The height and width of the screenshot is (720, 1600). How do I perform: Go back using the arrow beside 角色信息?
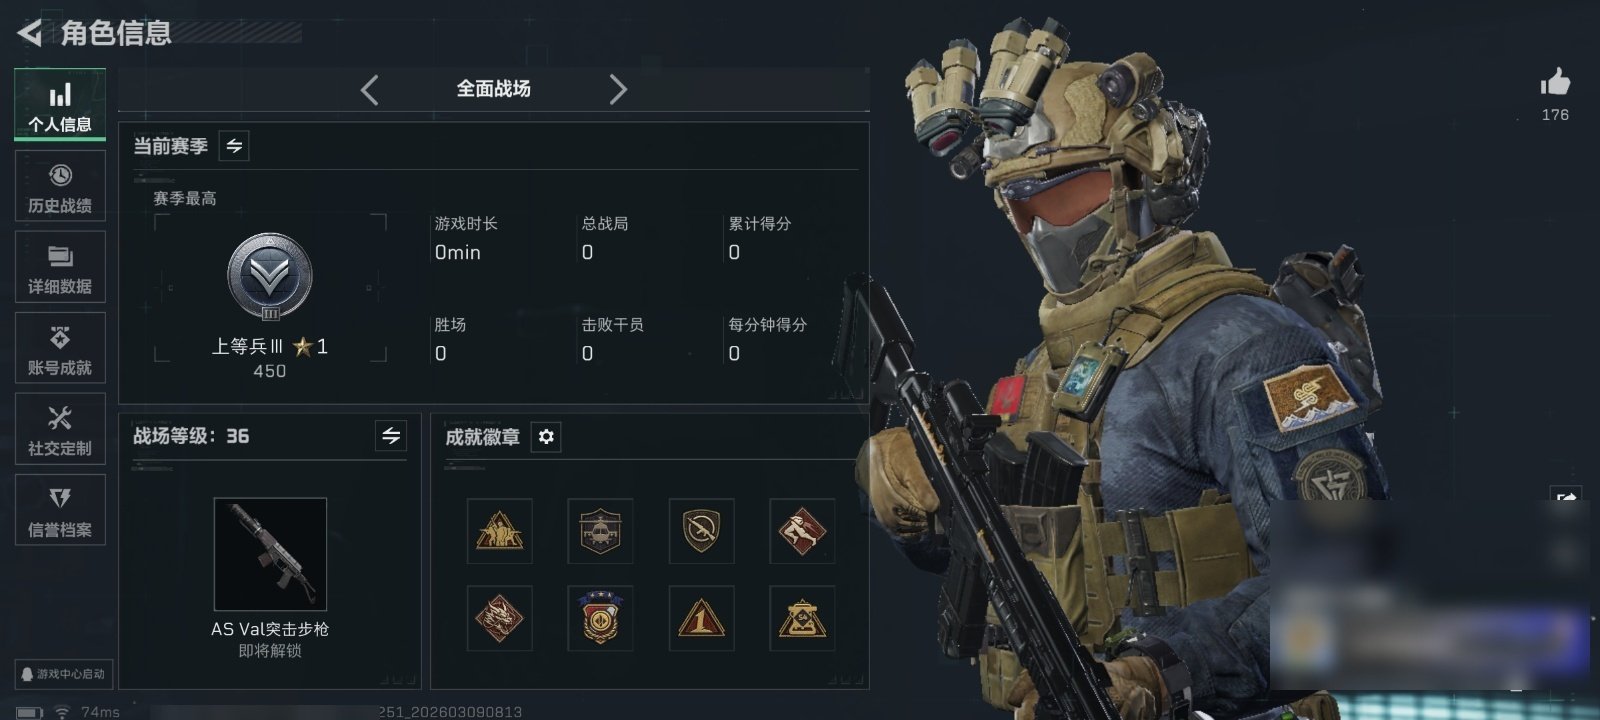point(30,33)
